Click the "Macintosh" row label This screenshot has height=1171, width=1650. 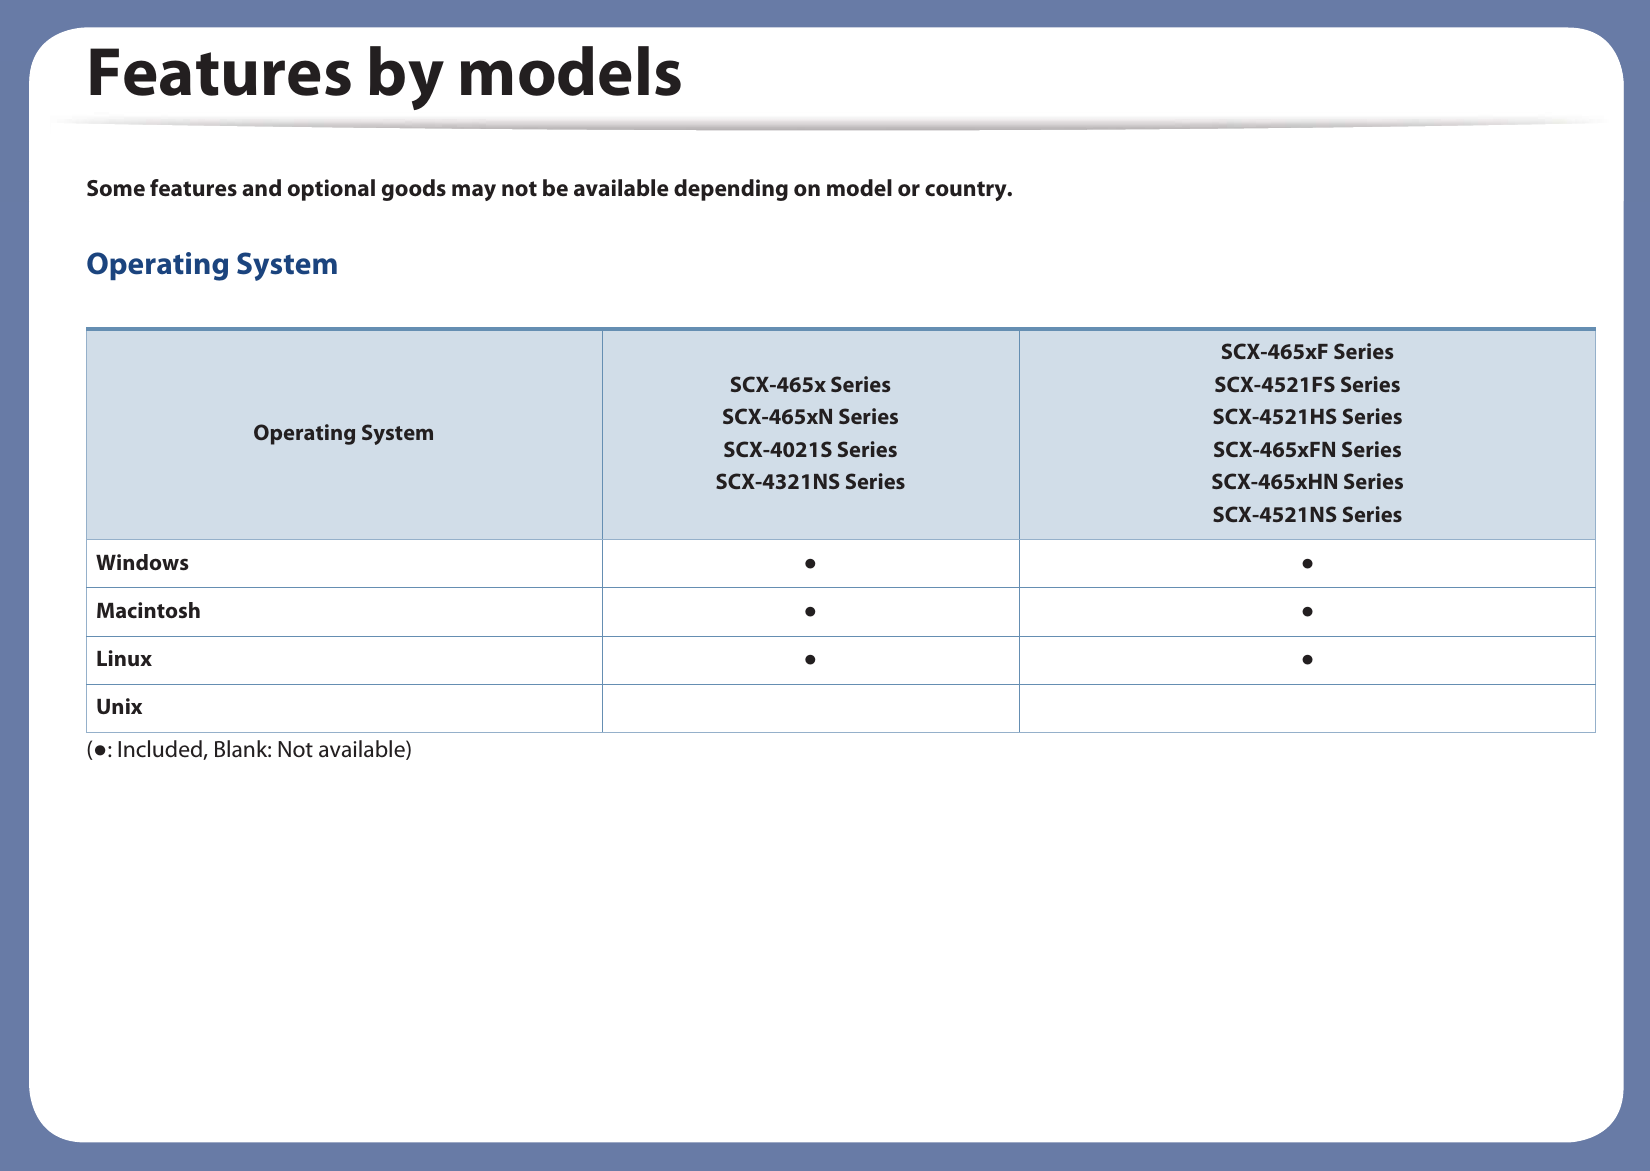pyautogui.click(x=148, y=611)
